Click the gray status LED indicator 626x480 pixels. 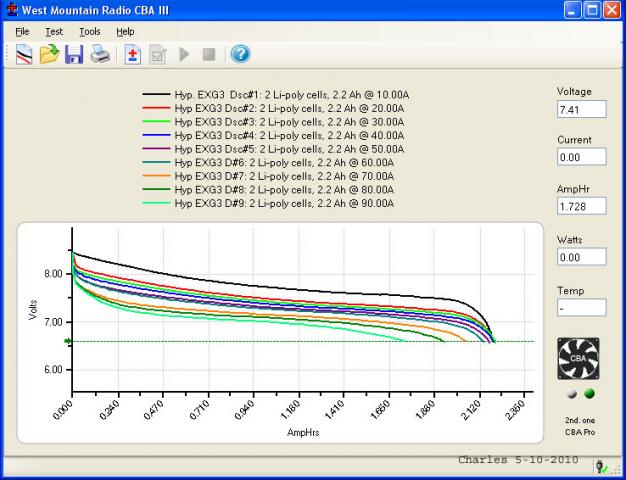click(571, 393)
